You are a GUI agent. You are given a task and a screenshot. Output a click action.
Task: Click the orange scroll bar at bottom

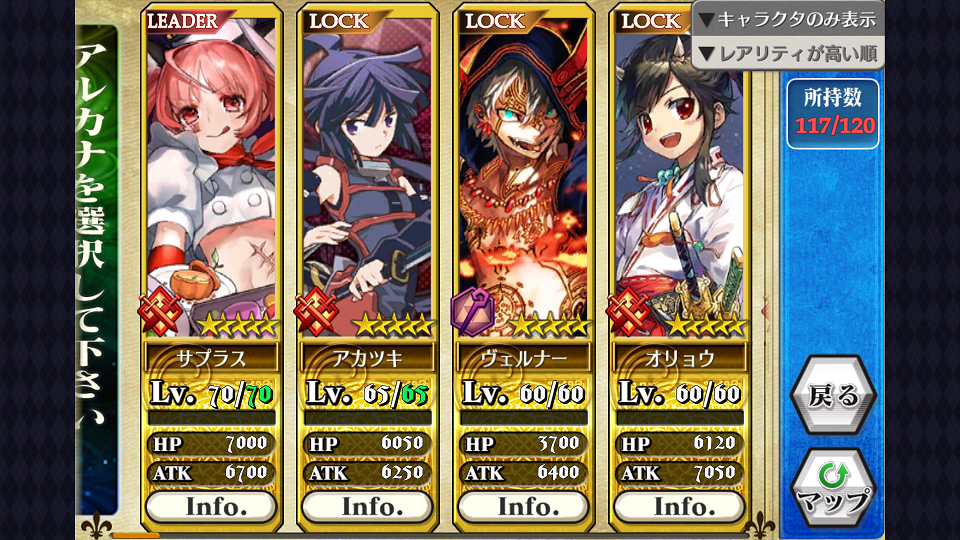136,536
